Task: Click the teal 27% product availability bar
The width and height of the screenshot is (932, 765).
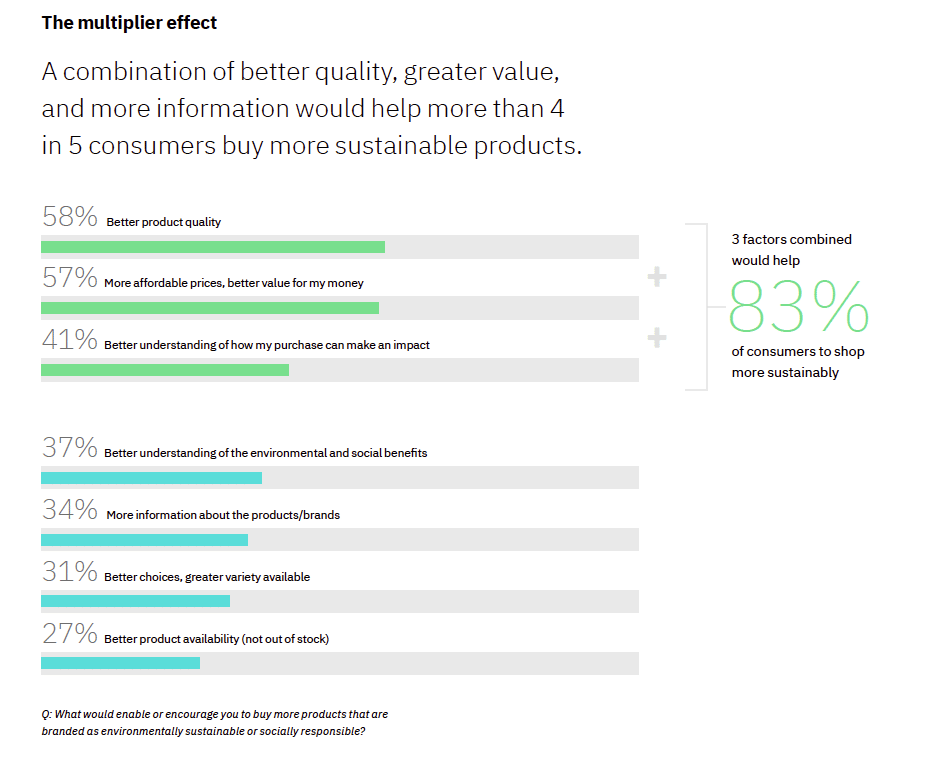Action: point(120,663)
